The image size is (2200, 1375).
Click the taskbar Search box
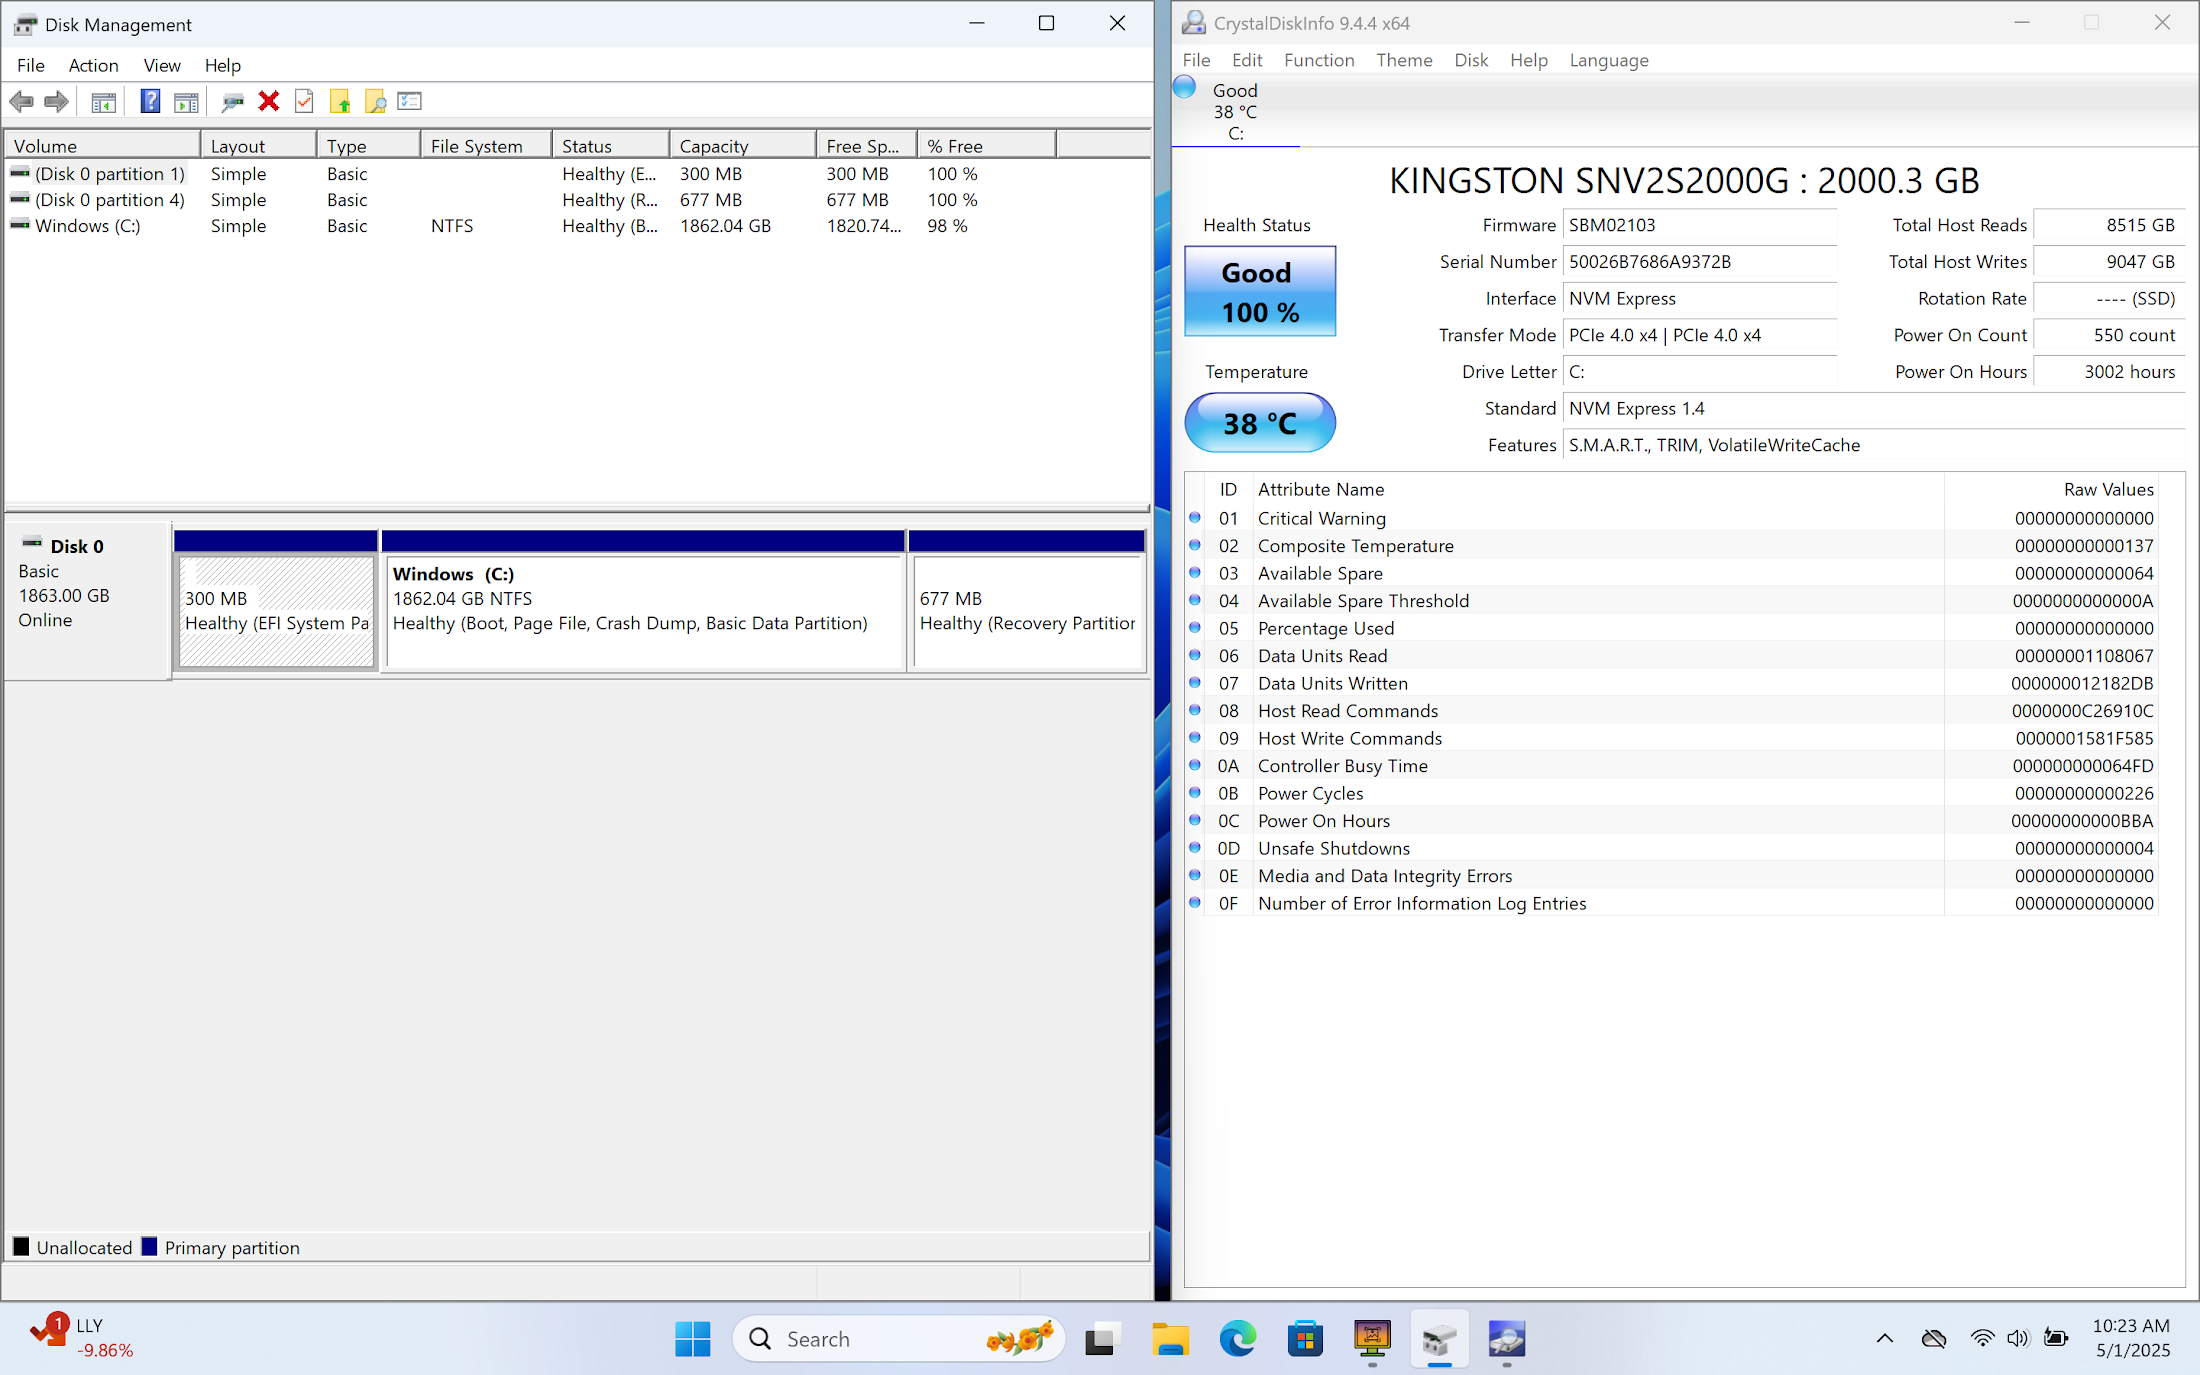(x=898, y=1339)
